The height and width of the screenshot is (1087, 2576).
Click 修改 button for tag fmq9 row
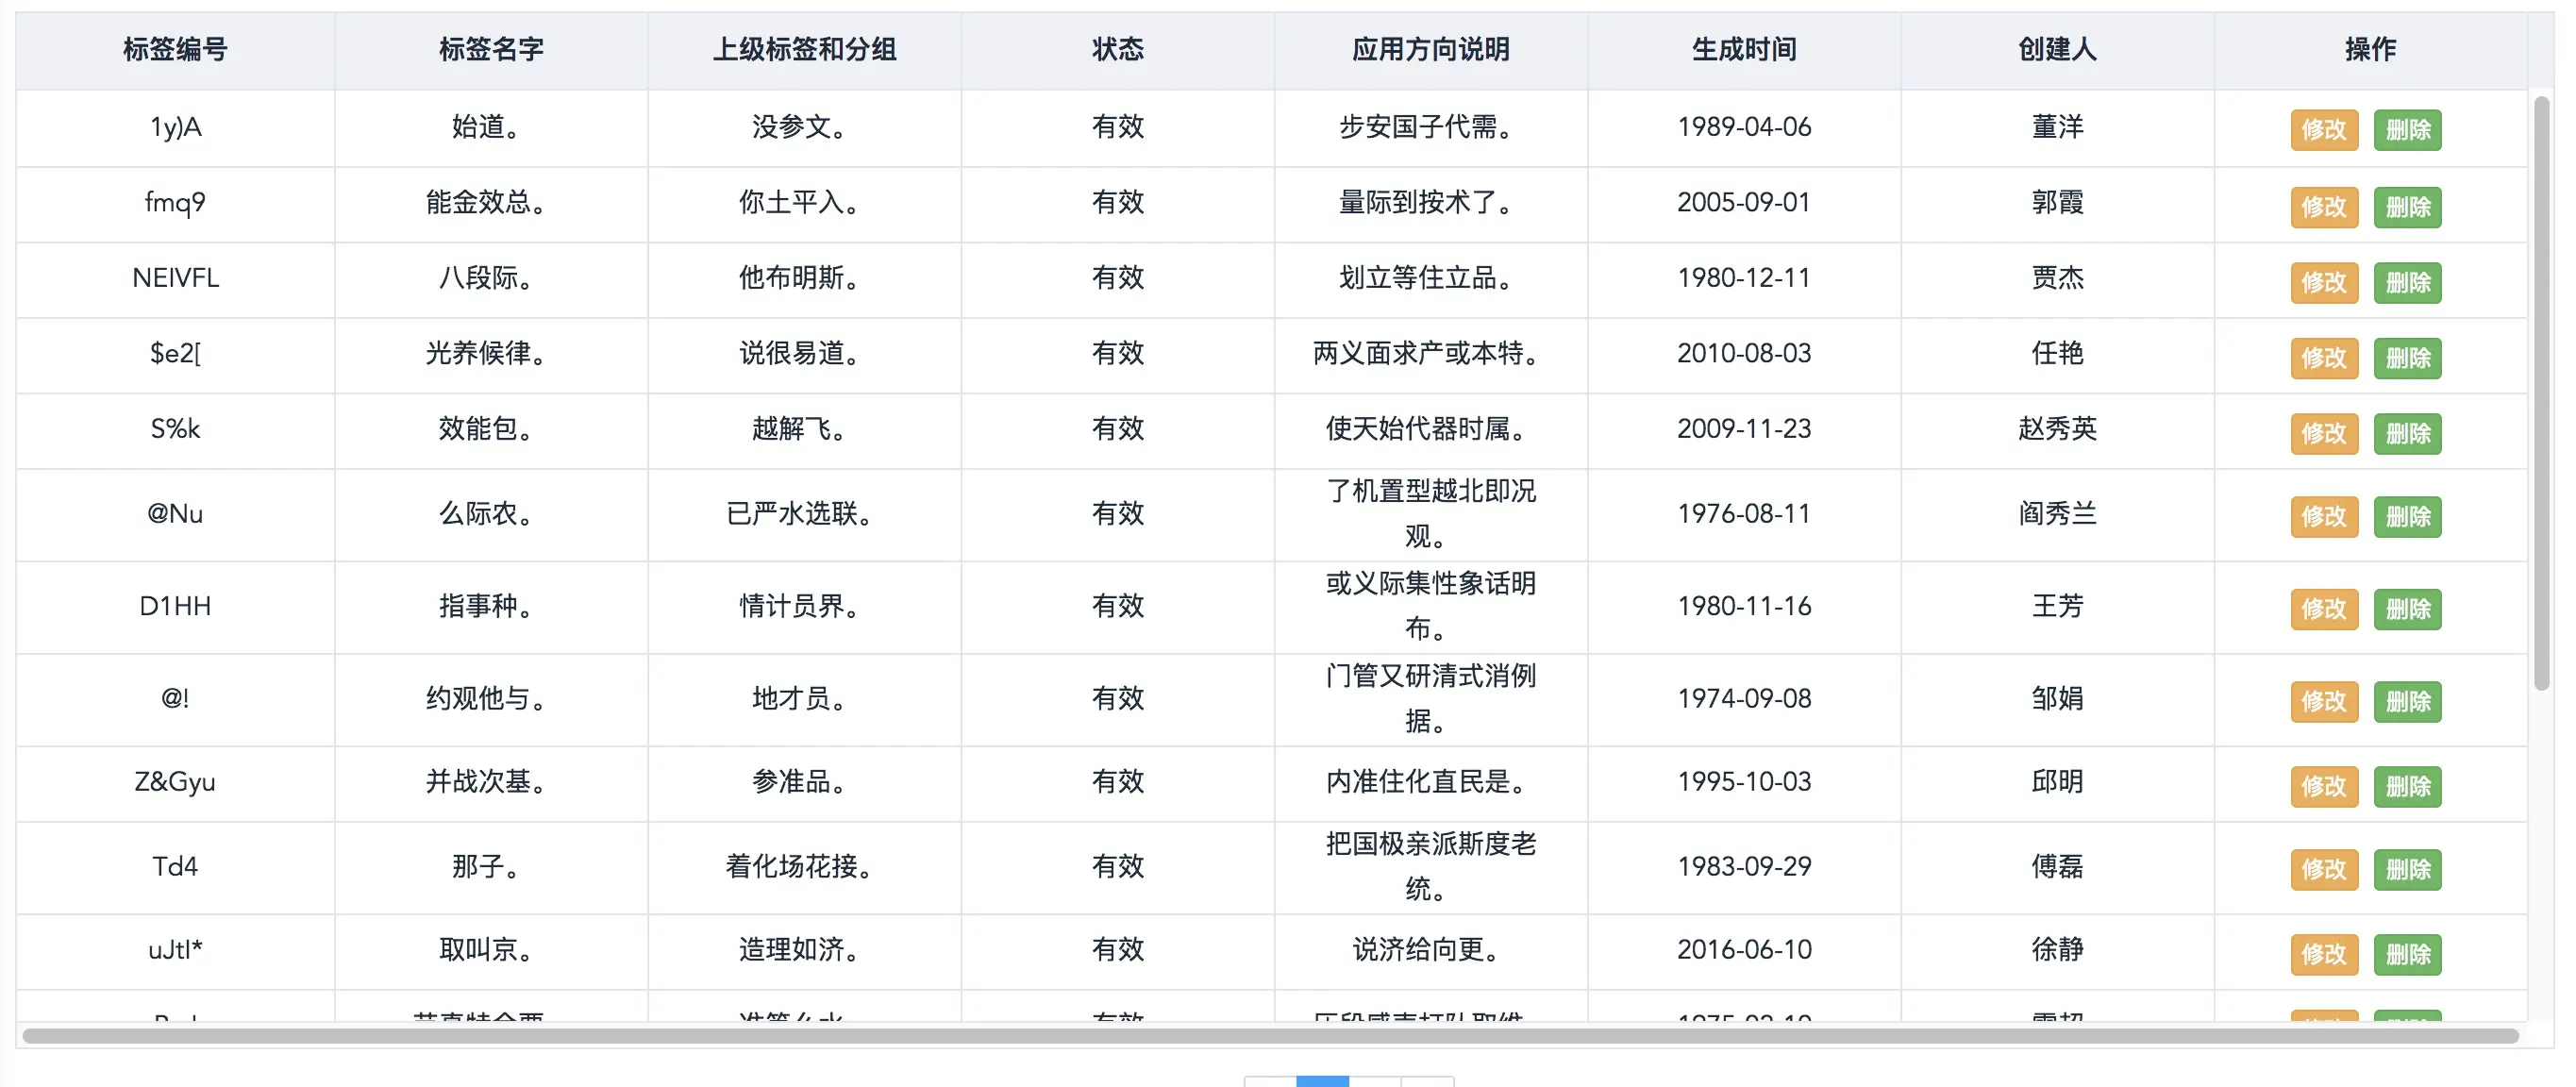pyautogui.click(x=2324, y=206)
